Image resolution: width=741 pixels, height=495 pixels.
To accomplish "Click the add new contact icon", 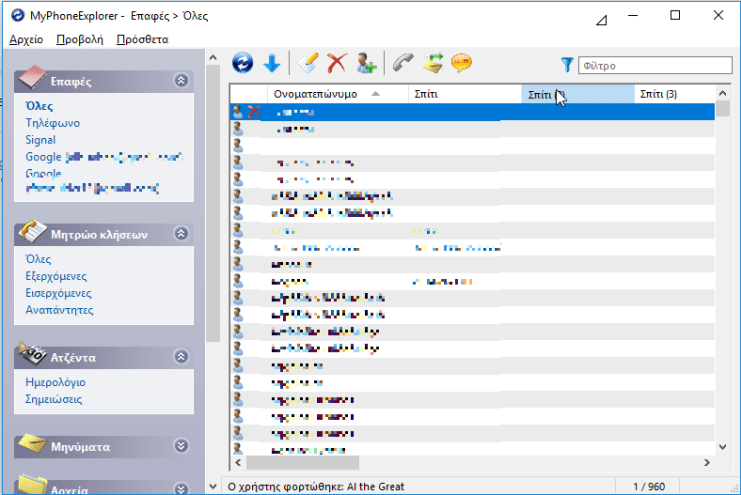I will pos(366,63).
